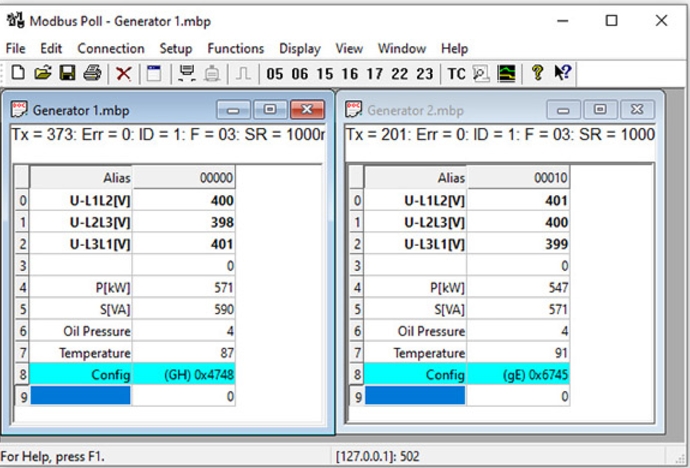The height and width of the screenshot is (468, 690).
Task: Click the context help arrow icon
Action: (562, 73)
